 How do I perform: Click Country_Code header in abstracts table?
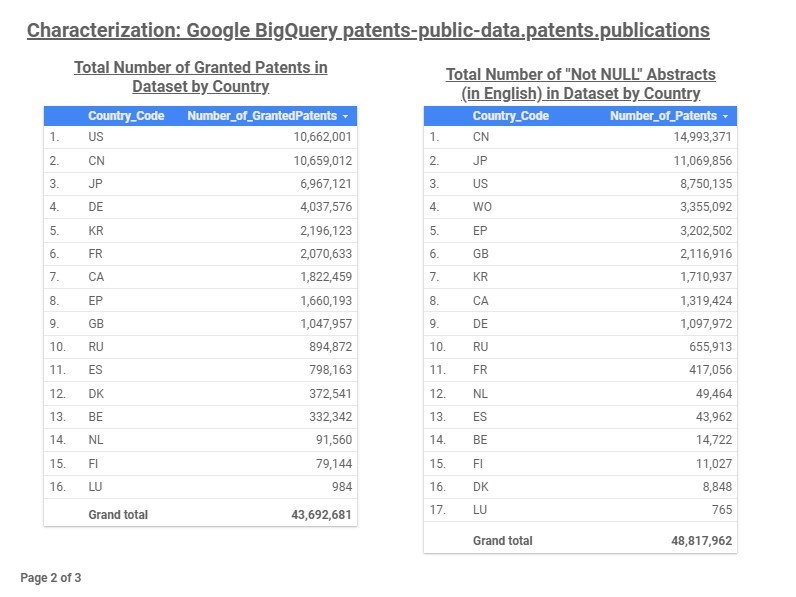click(x=511, y=116)
